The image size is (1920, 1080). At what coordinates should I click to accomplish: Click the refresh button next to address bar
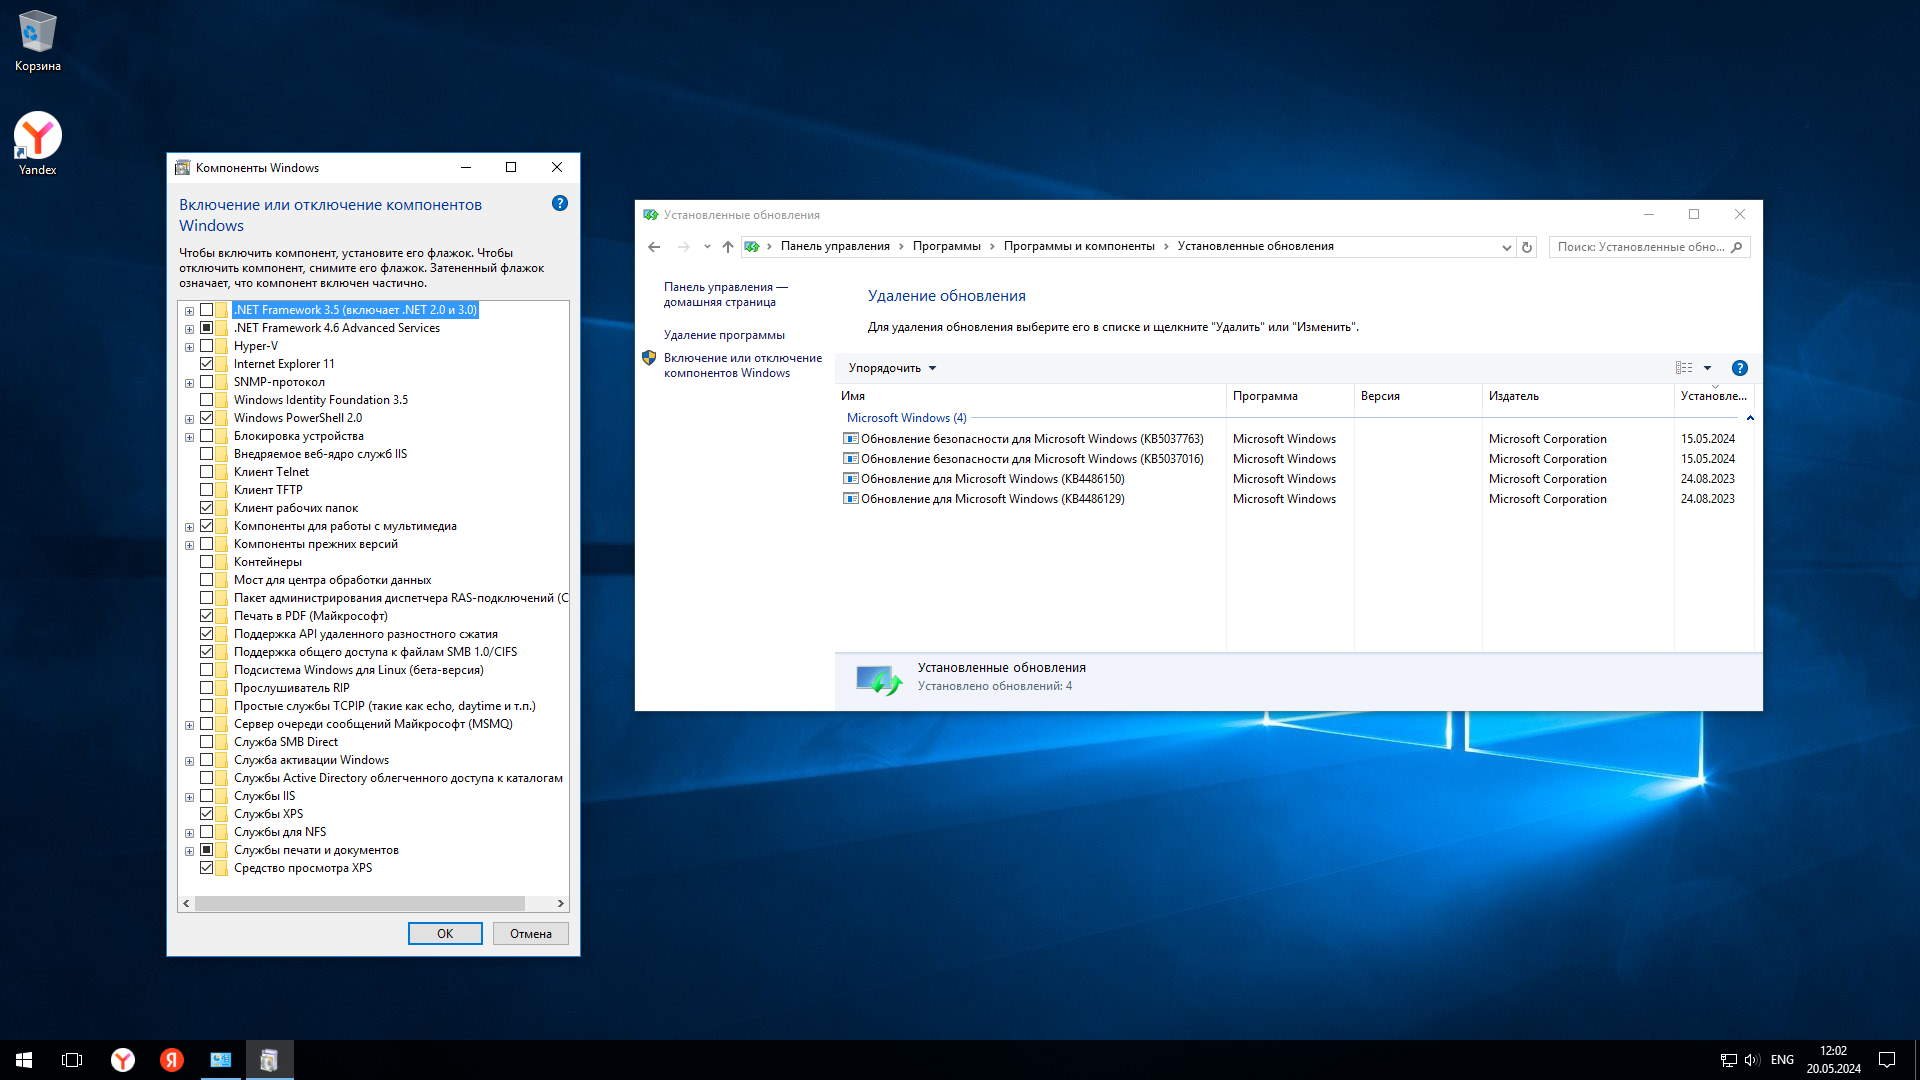point(1527,247)
